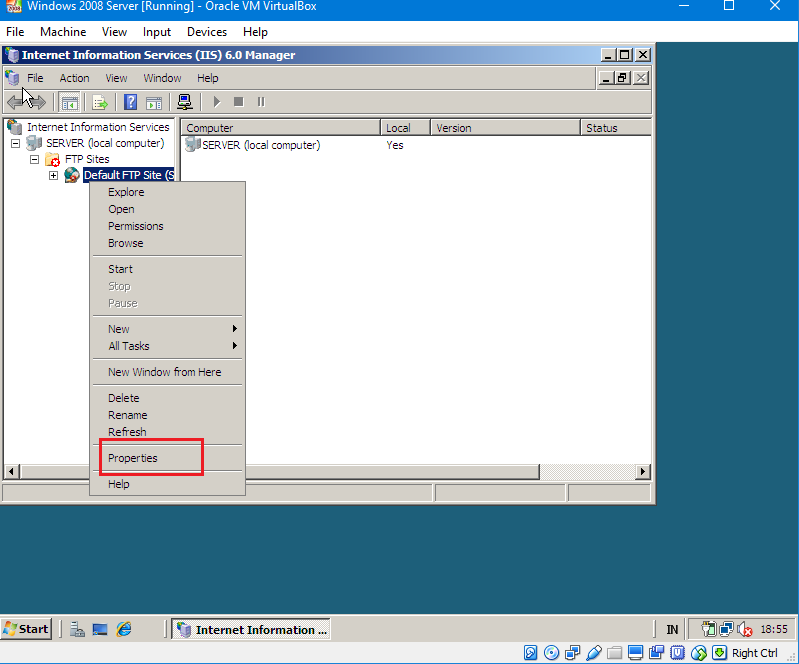
Task: Select the Internet Information Services root node
Action: click(x=98, y=127)
